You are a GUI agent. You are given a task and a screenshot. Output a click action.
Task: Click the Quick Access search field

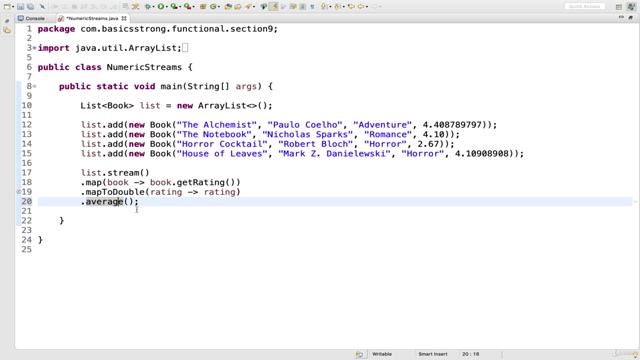(584, 7)
